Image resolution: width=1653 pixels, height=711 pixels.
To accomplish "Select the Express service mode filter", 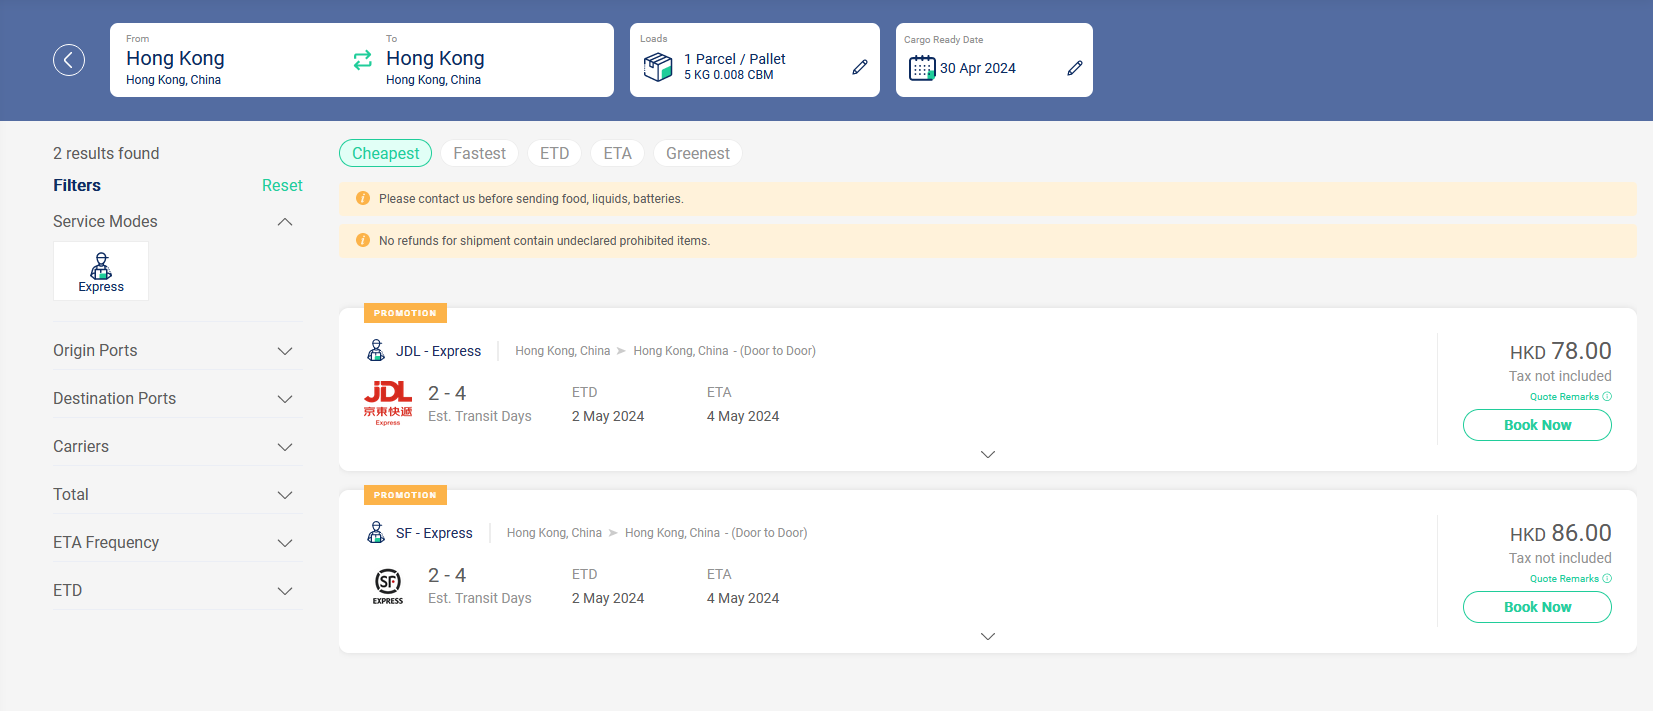I will click(x=101, y=271).
